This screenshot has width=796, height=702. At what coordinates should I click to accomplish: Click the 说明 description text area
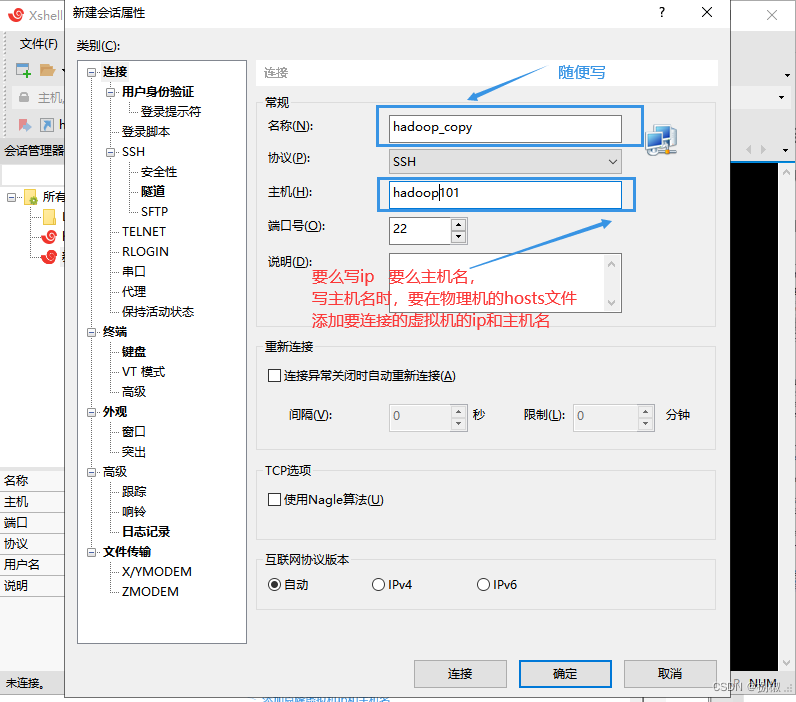[x=496, y=283]
